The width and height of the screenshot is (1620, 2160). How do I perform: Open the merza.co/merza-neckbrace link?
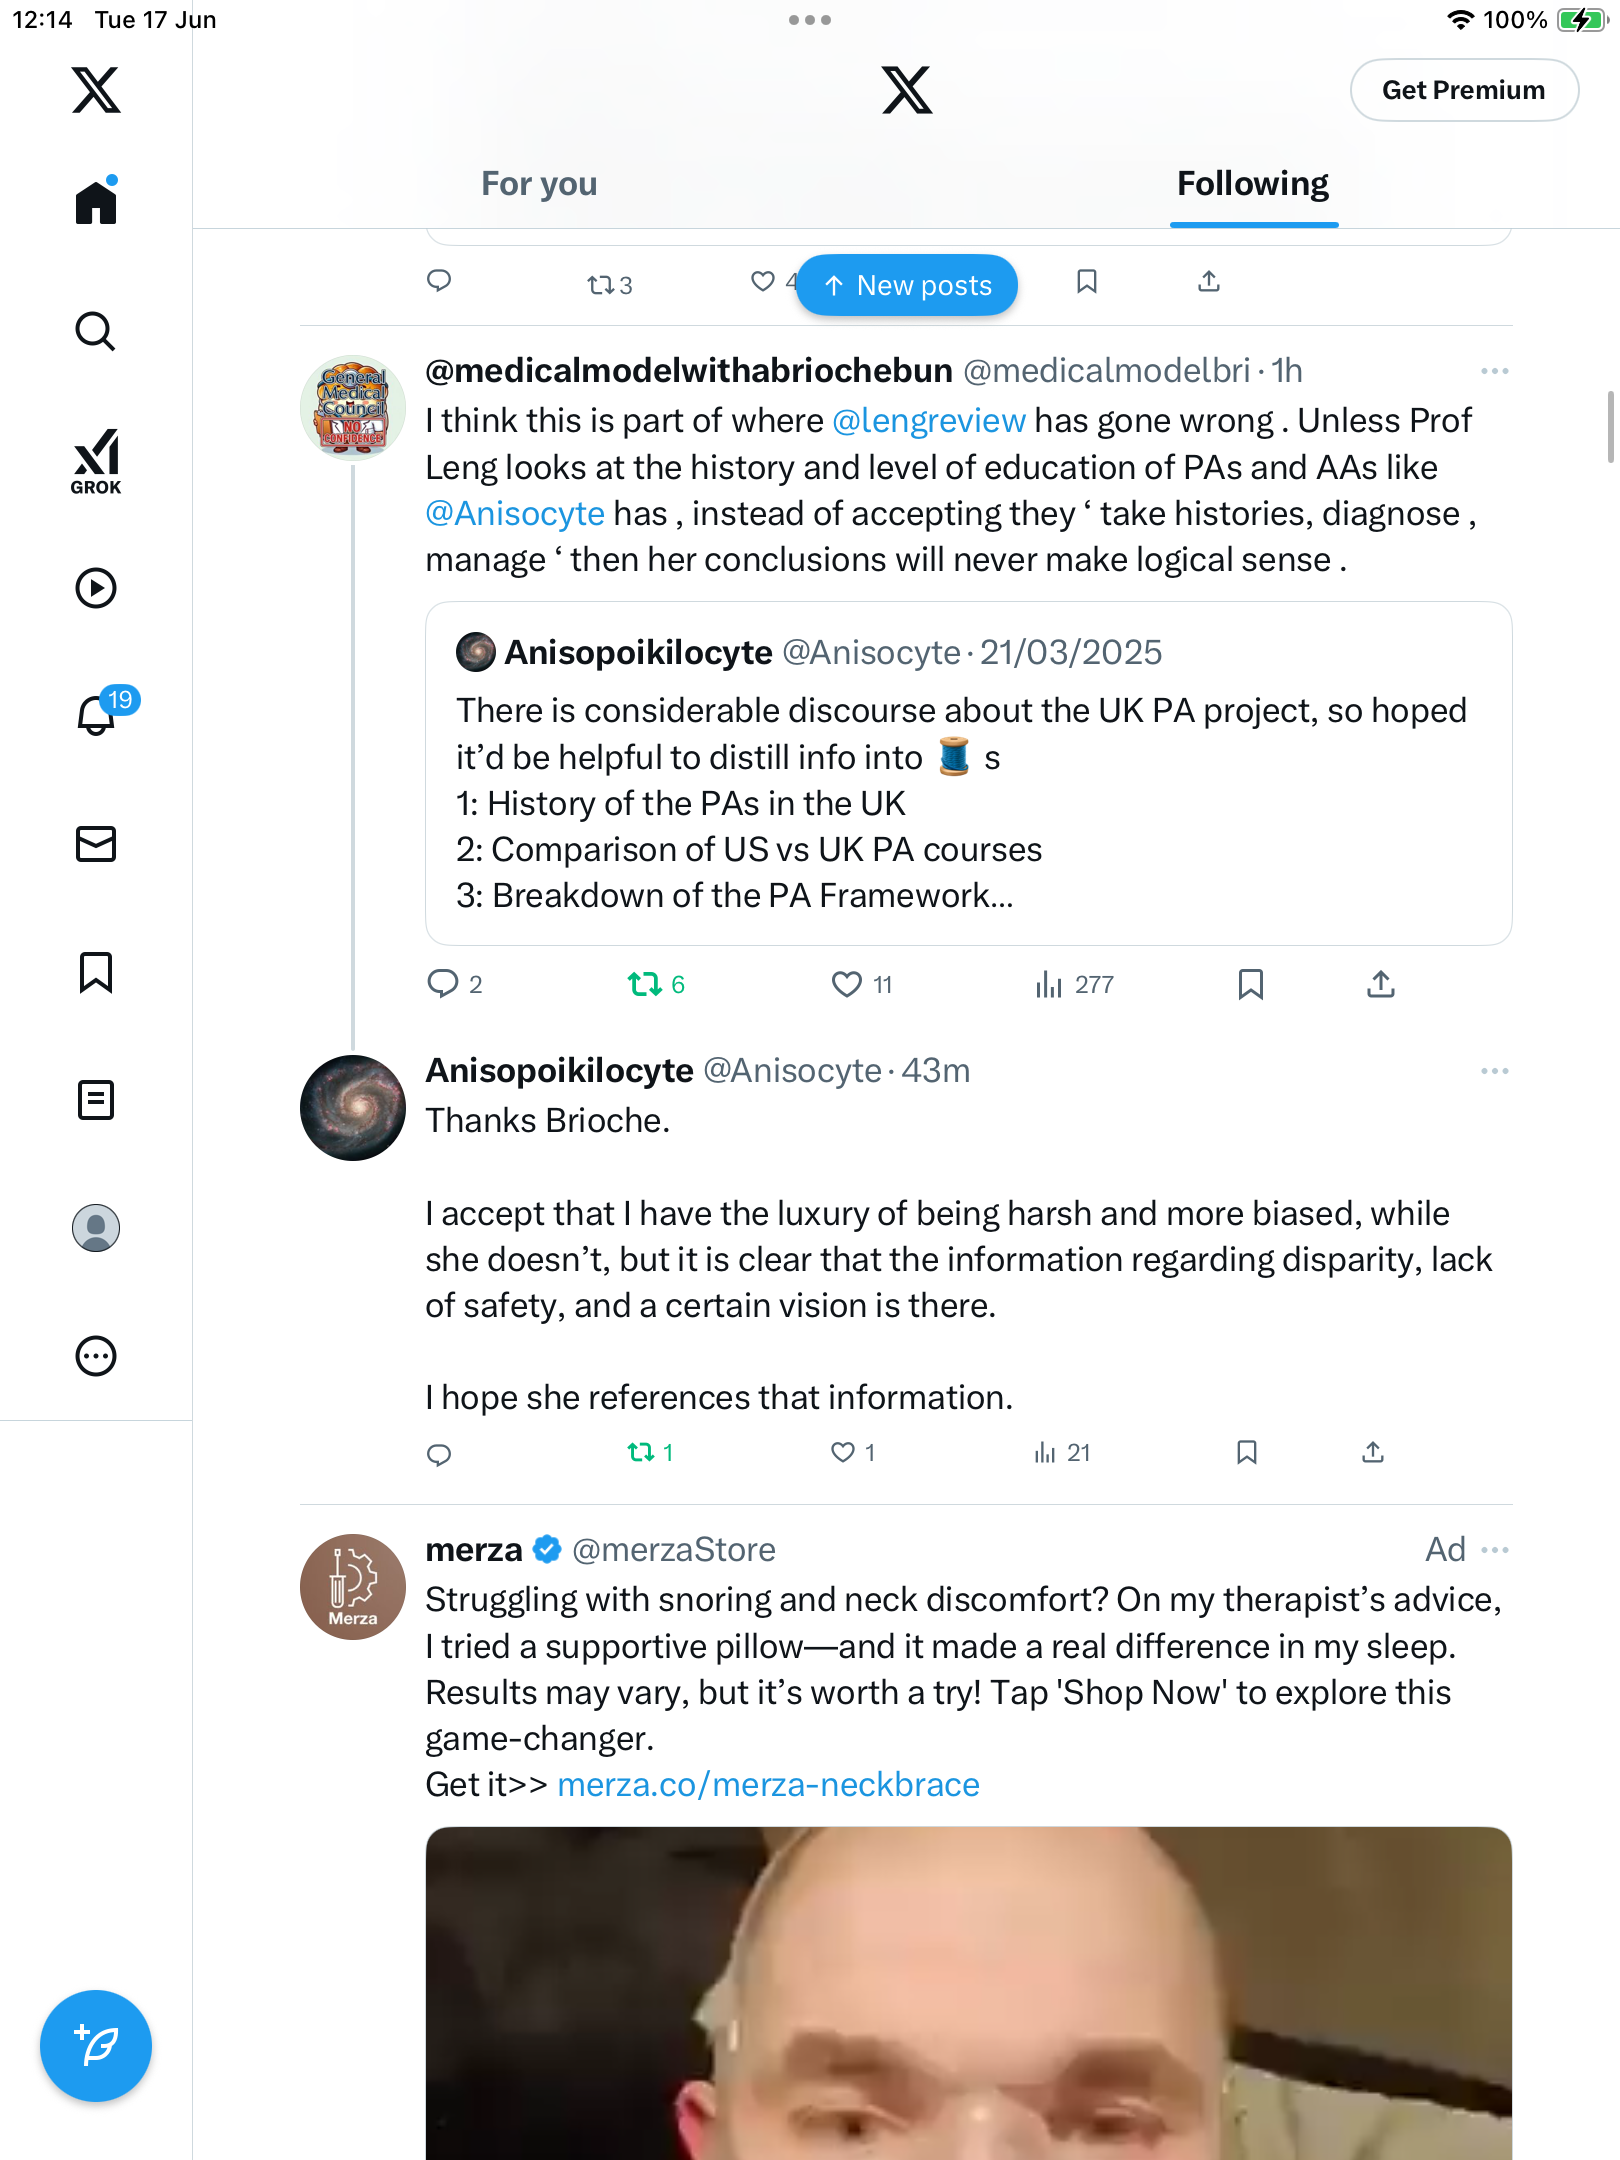tap(768, 1785)
